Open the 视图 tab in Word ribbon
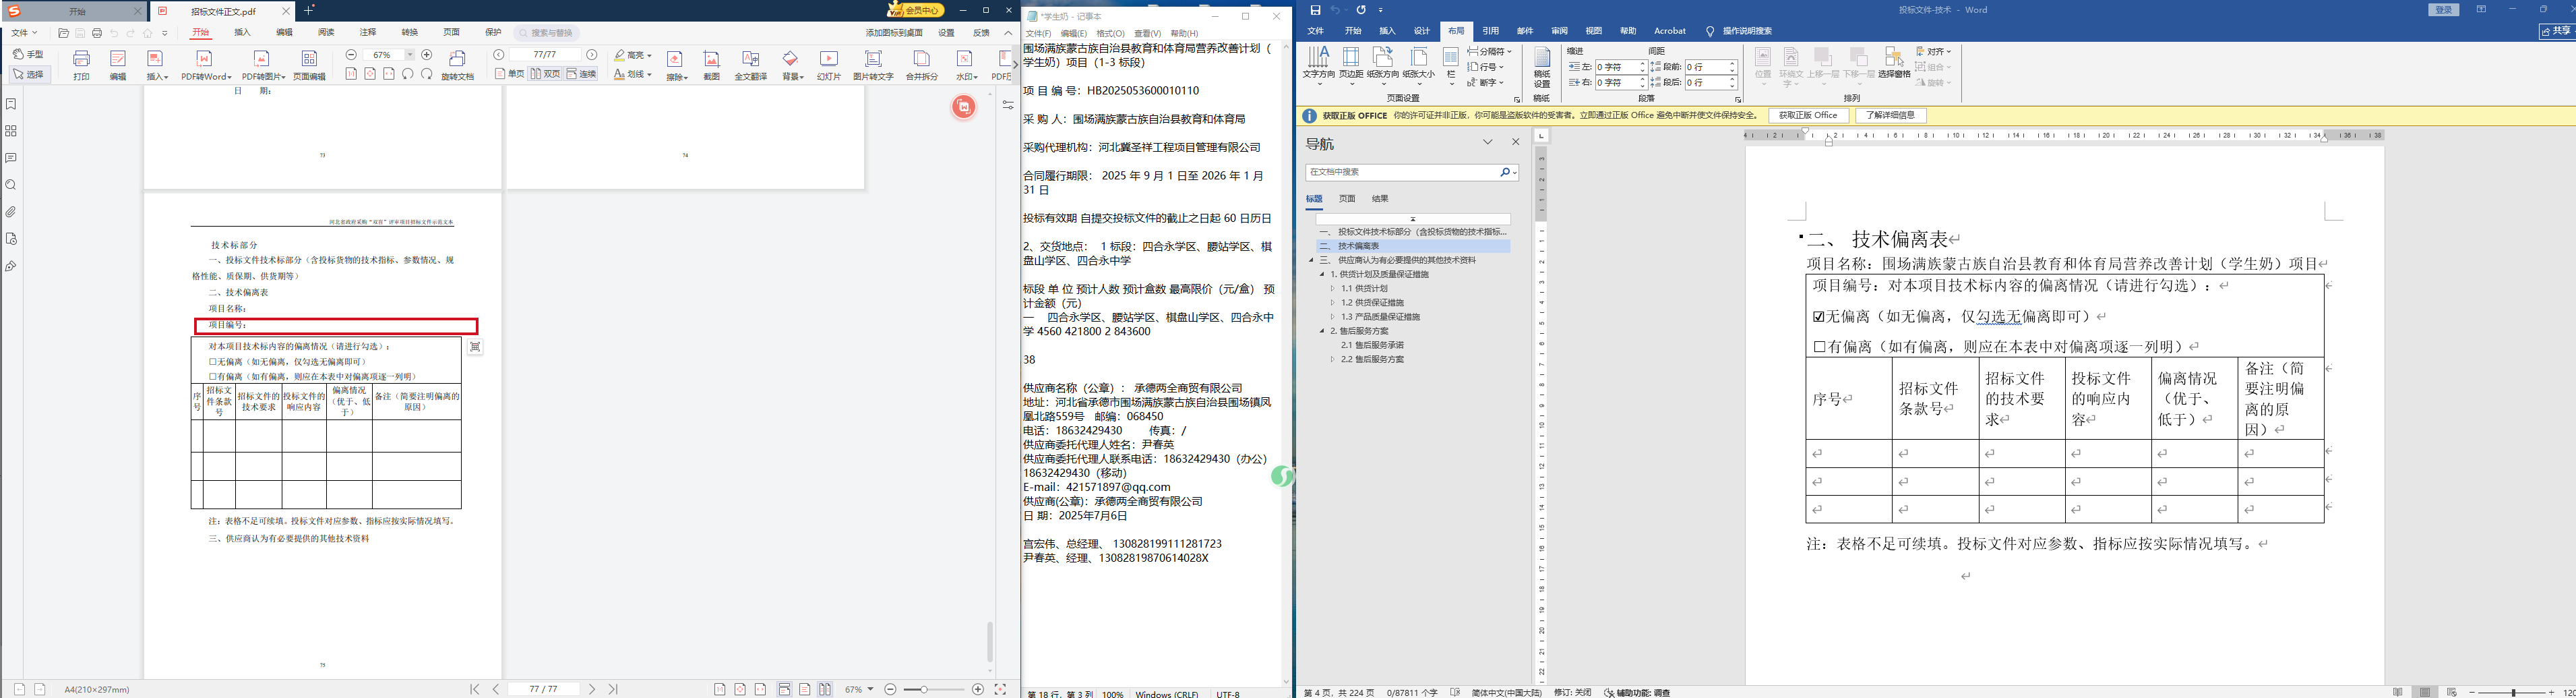The width and height of the screenshot is (2576, 698). coord(1594,31)
